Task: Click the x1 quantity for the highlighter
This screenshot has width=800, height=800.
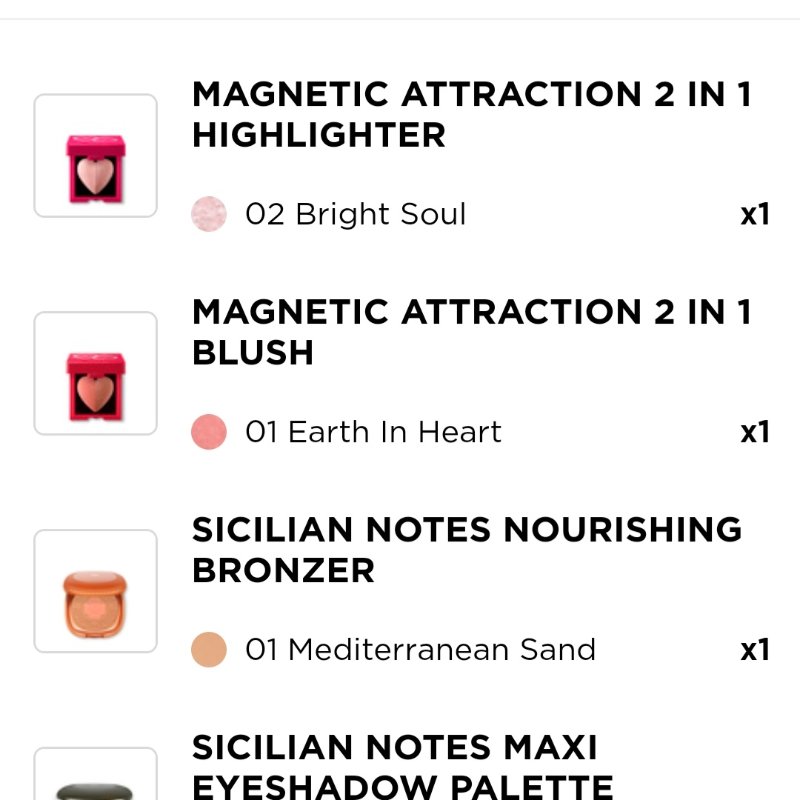Action: point(755,214)
